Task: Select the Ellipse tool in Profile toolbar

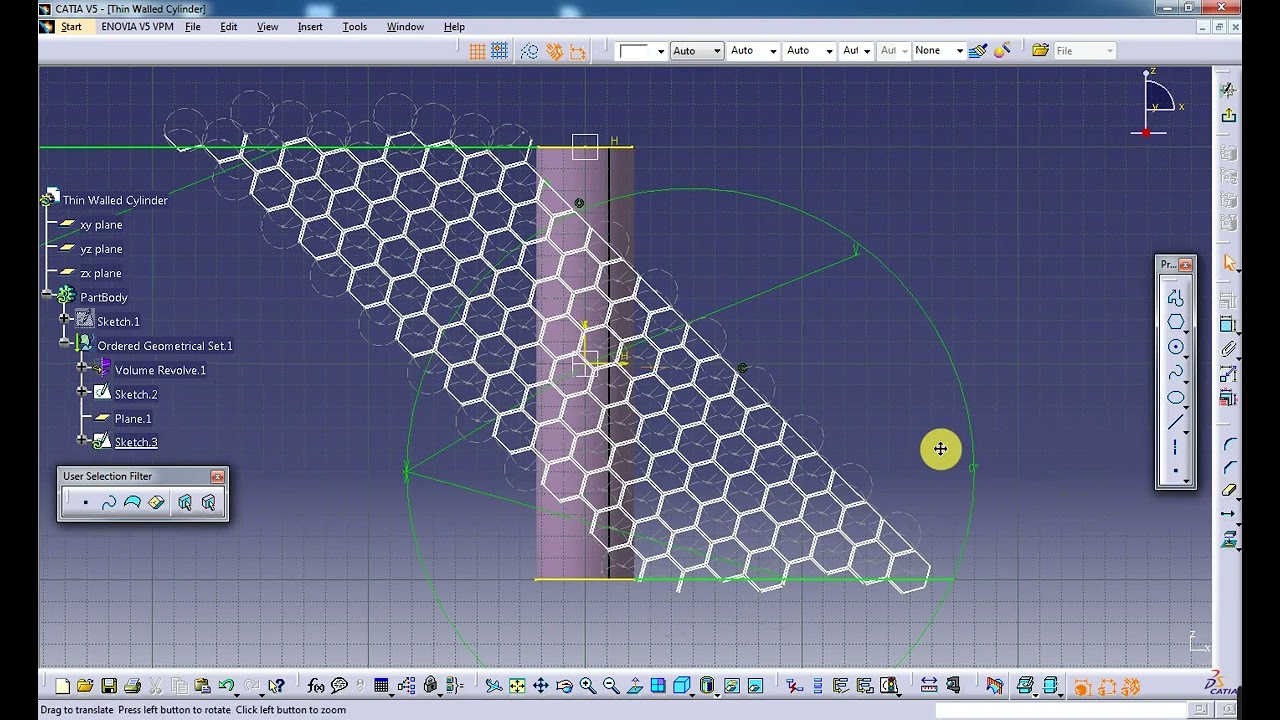Action: (x=1175, y=397)
